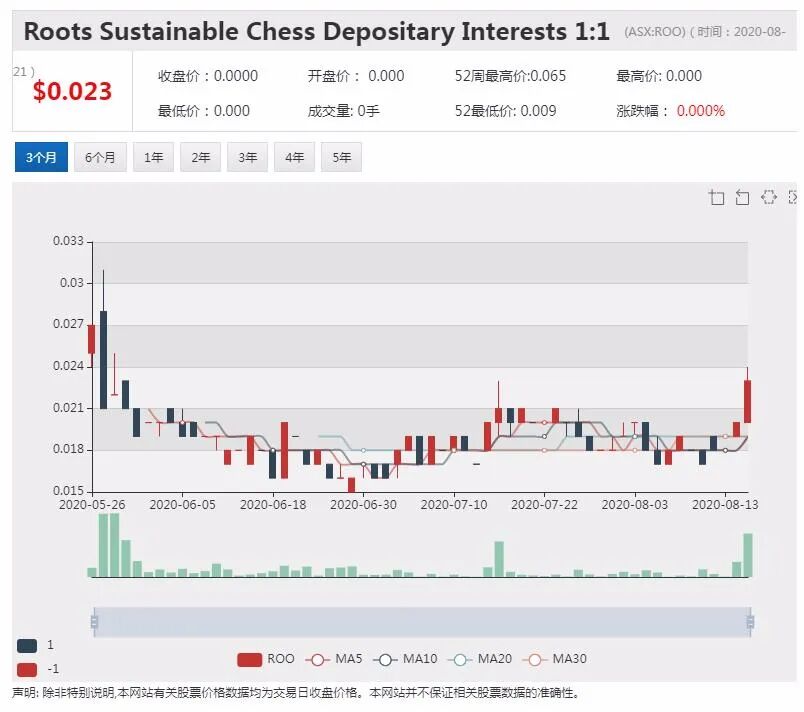The height and width of the screenshot is (712, 804).
Task: Click the 开盘价： 0.000 value
Action: coord(356,76)
